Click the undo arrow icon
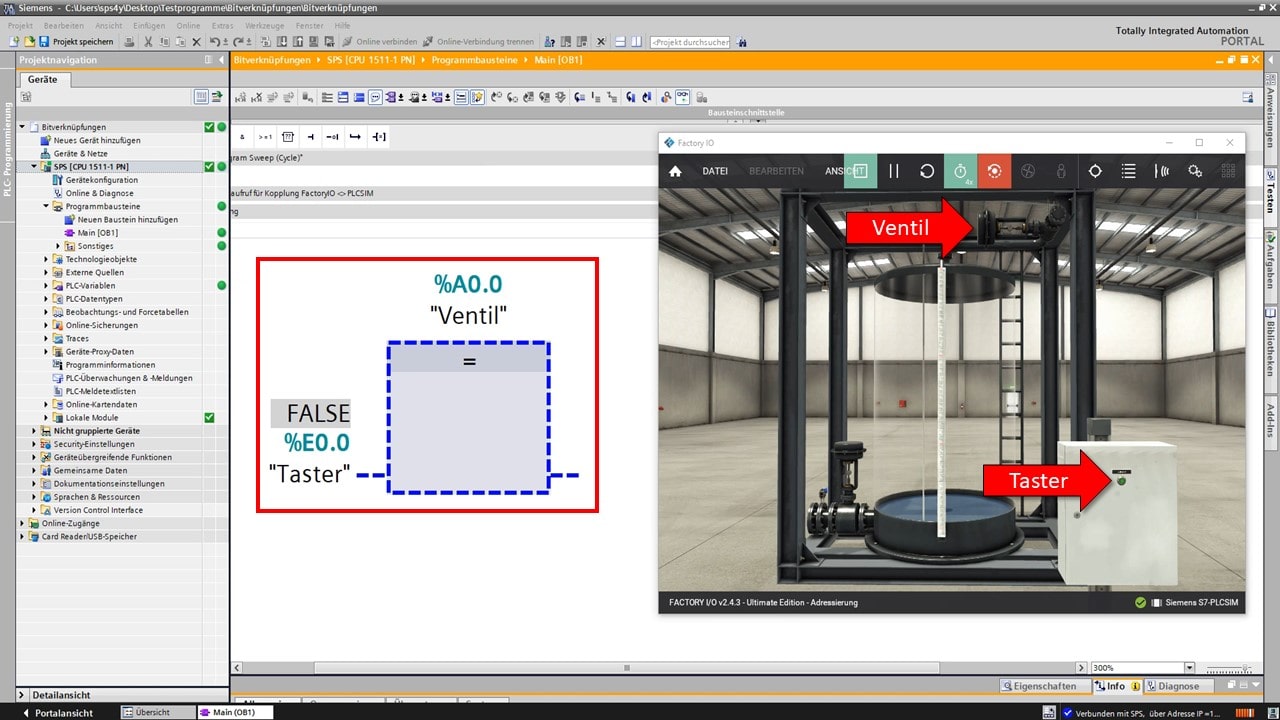The height and width of the screenshot is (720, 1280). coord(214,42)
